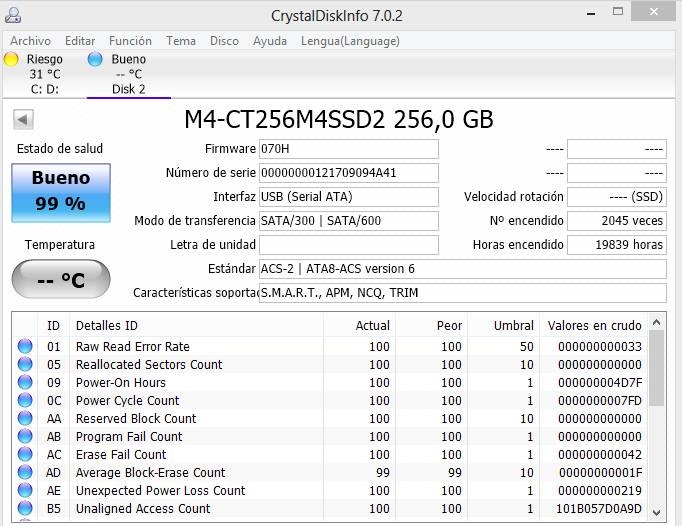Select the Raw Read Error Rate row text
Viewport: 682px width, 526px height.
click(x=133, y=346)
